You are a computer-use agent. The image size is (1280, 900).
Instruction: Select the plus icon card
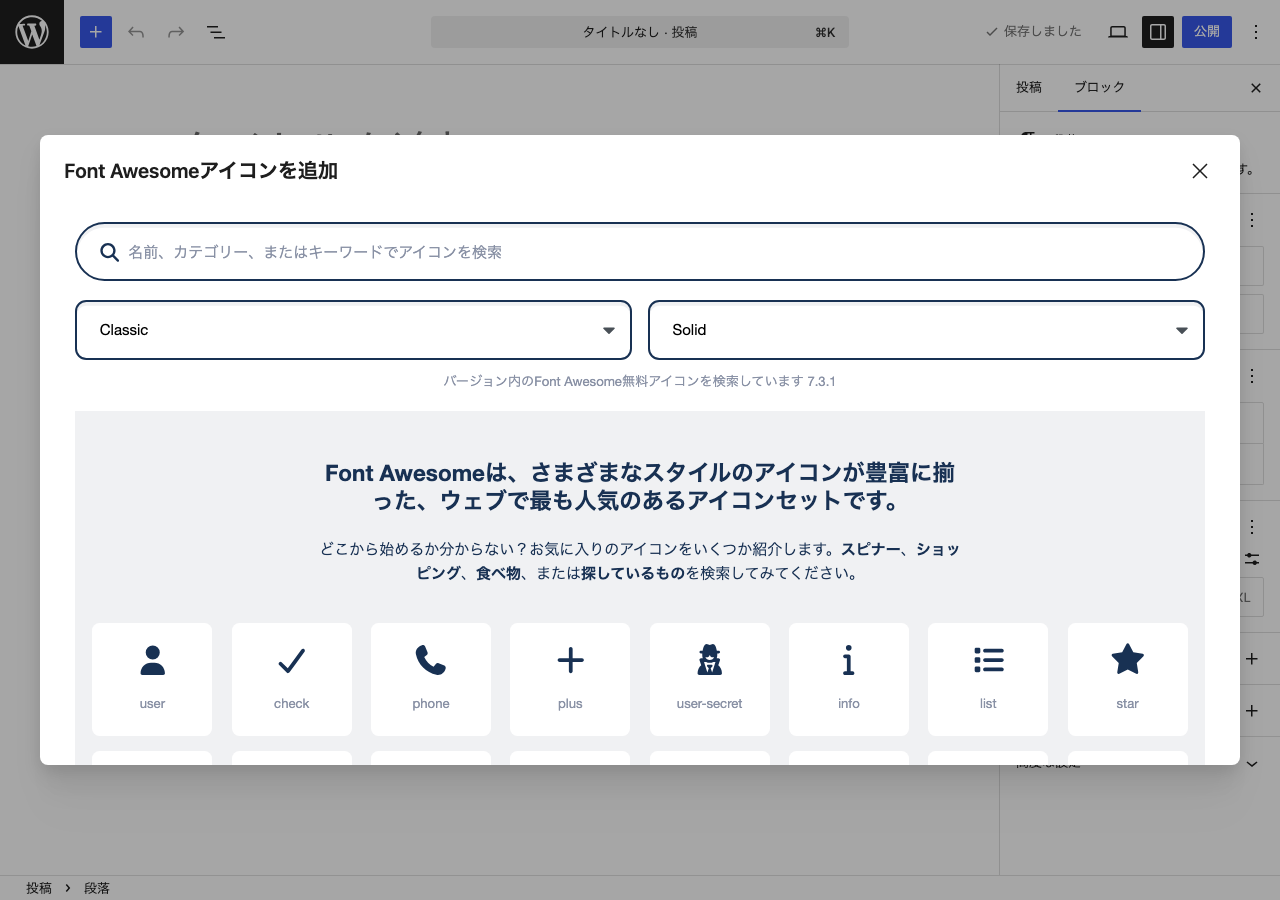pyautogui.click(x=570, y=679)
